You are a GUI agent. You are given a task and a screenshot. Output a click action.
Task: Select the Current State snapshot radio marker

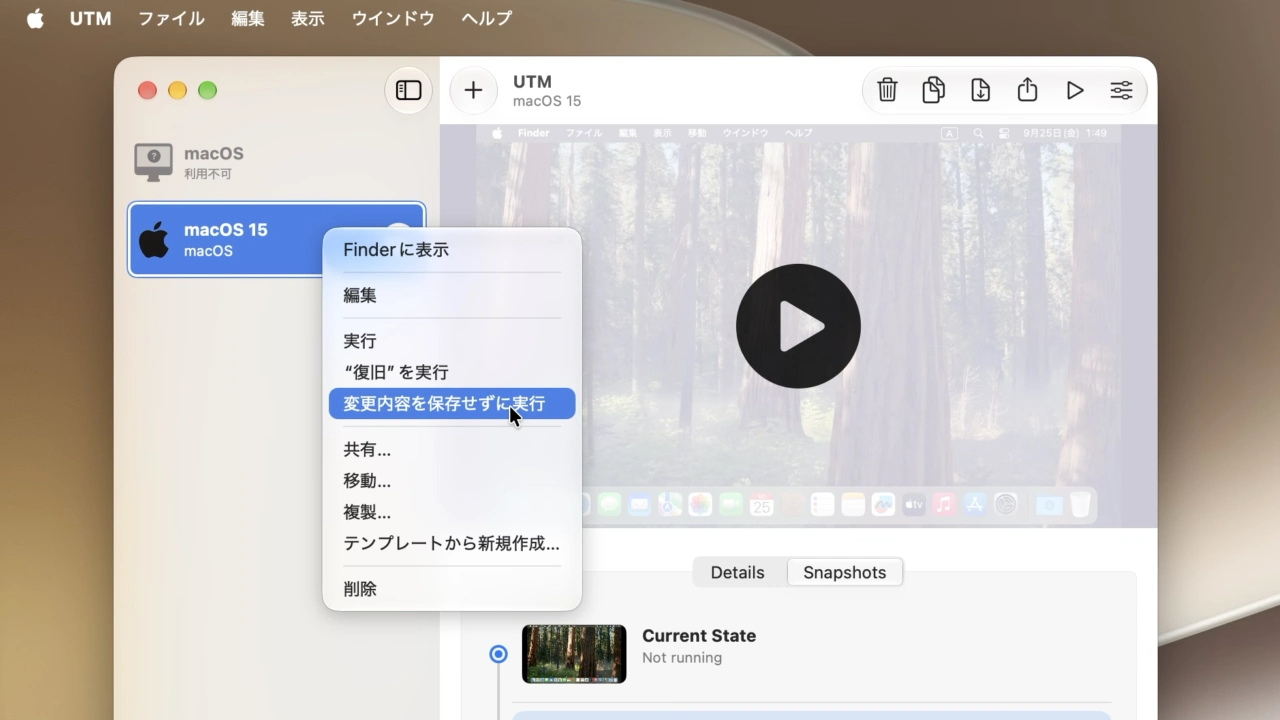click(498, 654)
